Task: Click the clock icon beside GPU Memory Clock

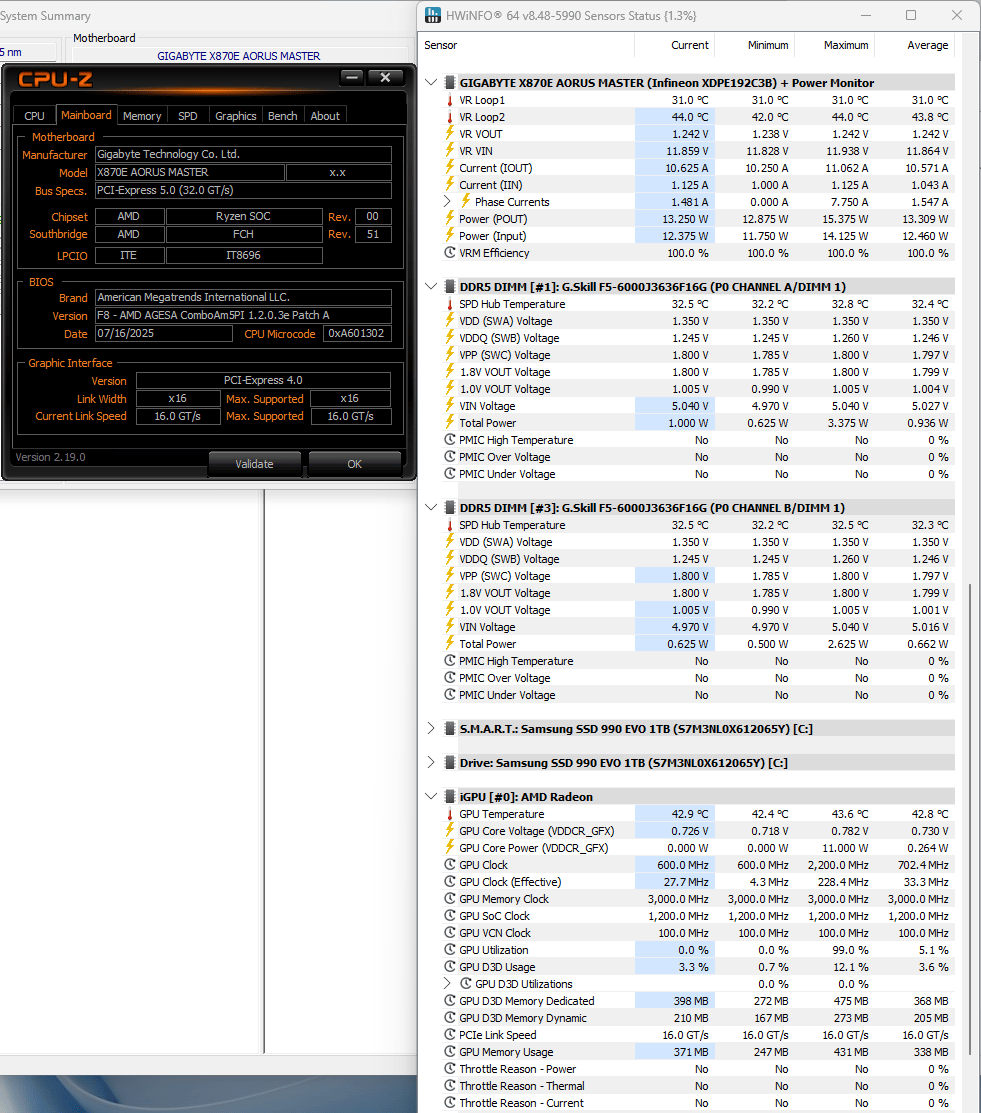Action: (x=449, y=899)
